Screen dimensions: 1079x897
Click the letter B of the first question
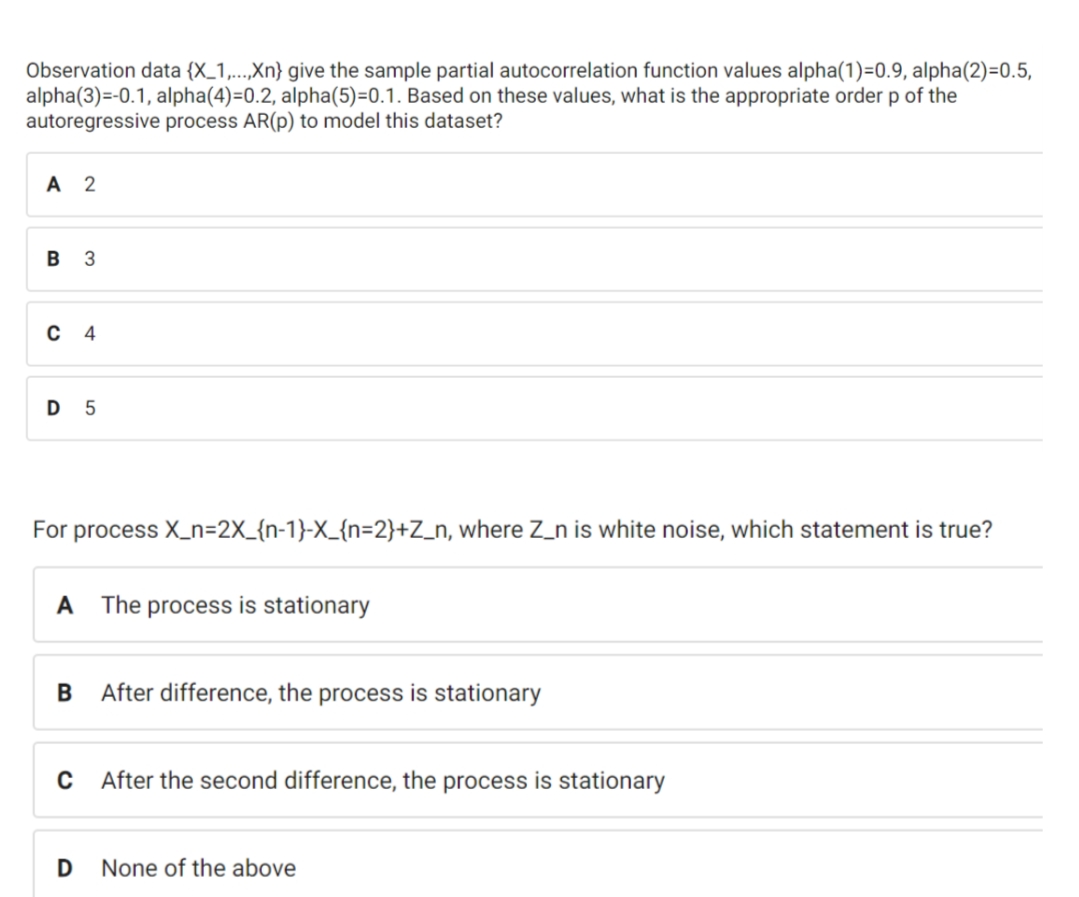pos(52,259)
